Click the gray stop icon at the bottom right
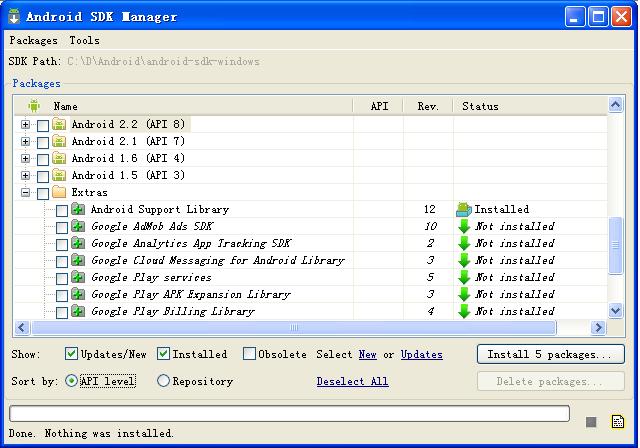 coord(591,422)
